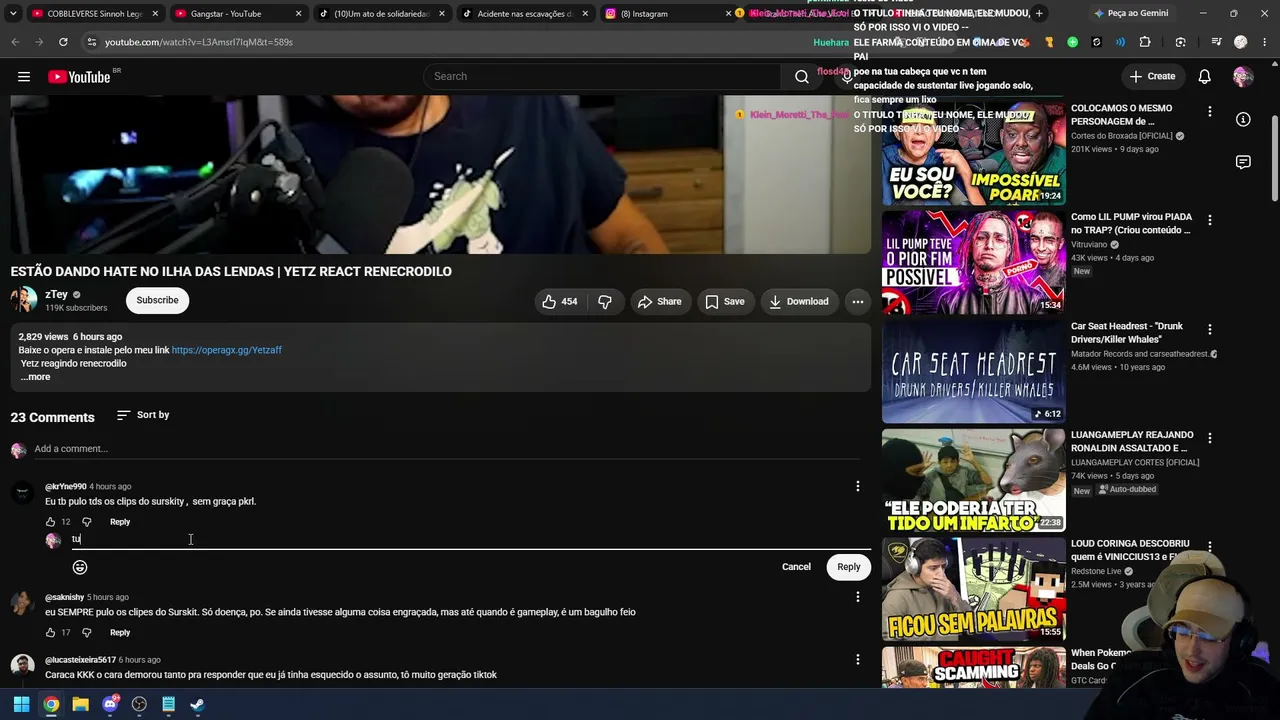Reply to @saknishy's comment

[x=120, y=633]
